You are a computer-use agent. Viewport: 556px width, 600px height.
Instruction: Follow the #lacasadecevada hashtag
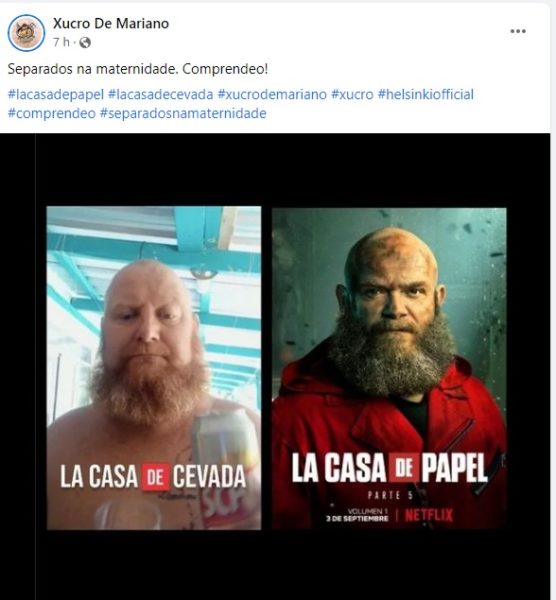(161, 95)
